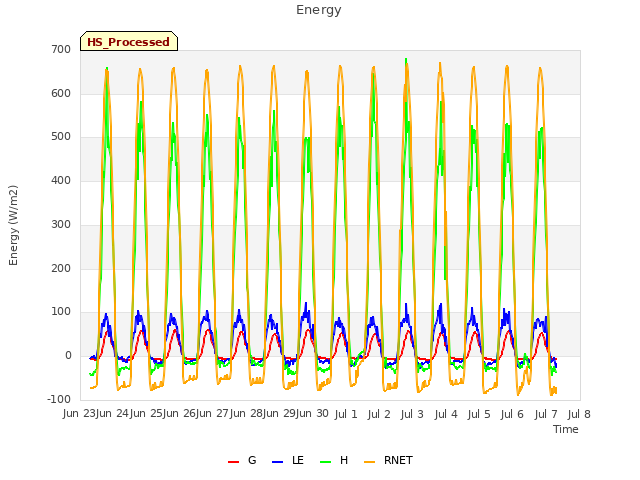Click the Jul 8 date tick
640x480 pixels.
pyautogui.click(x=579, y=414)
